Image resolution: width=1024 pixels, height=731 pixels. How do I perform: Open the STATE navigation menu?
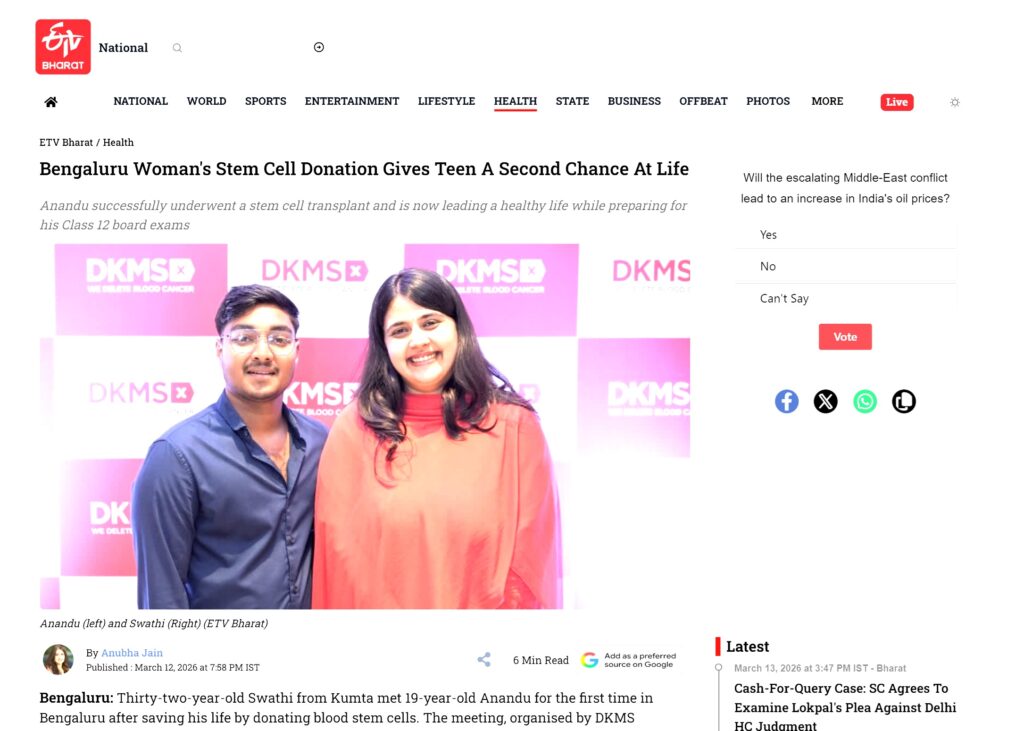pos(572,101)
